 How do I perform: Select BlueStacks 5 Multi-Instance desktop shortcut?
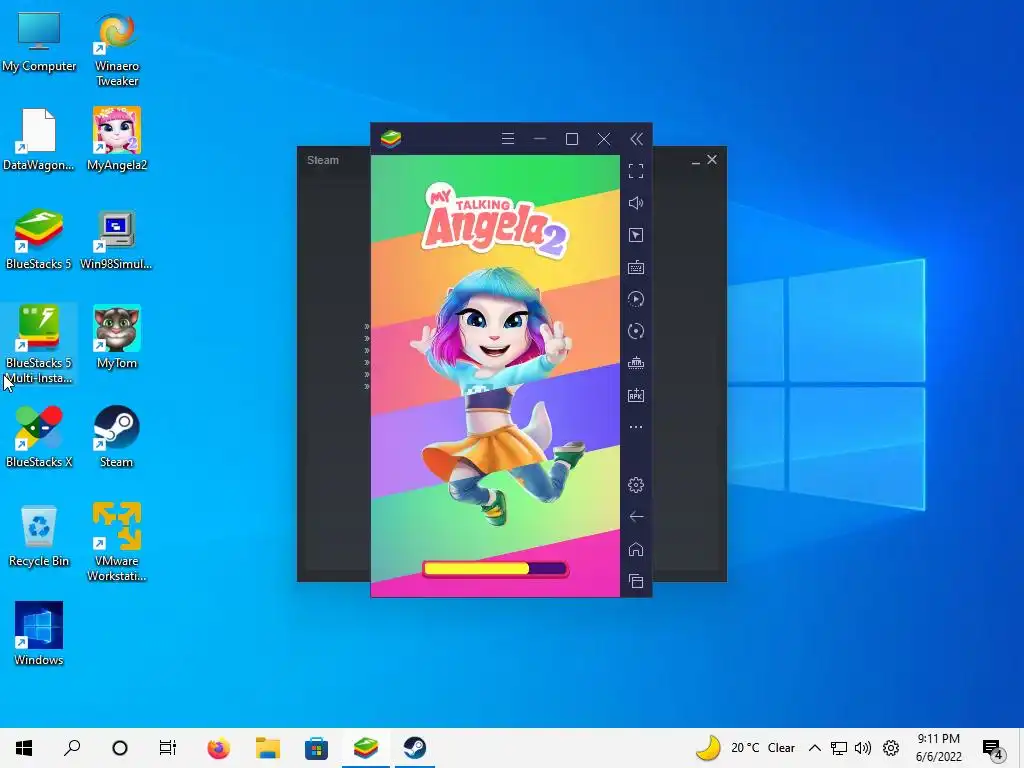click(x=39, y=345)
